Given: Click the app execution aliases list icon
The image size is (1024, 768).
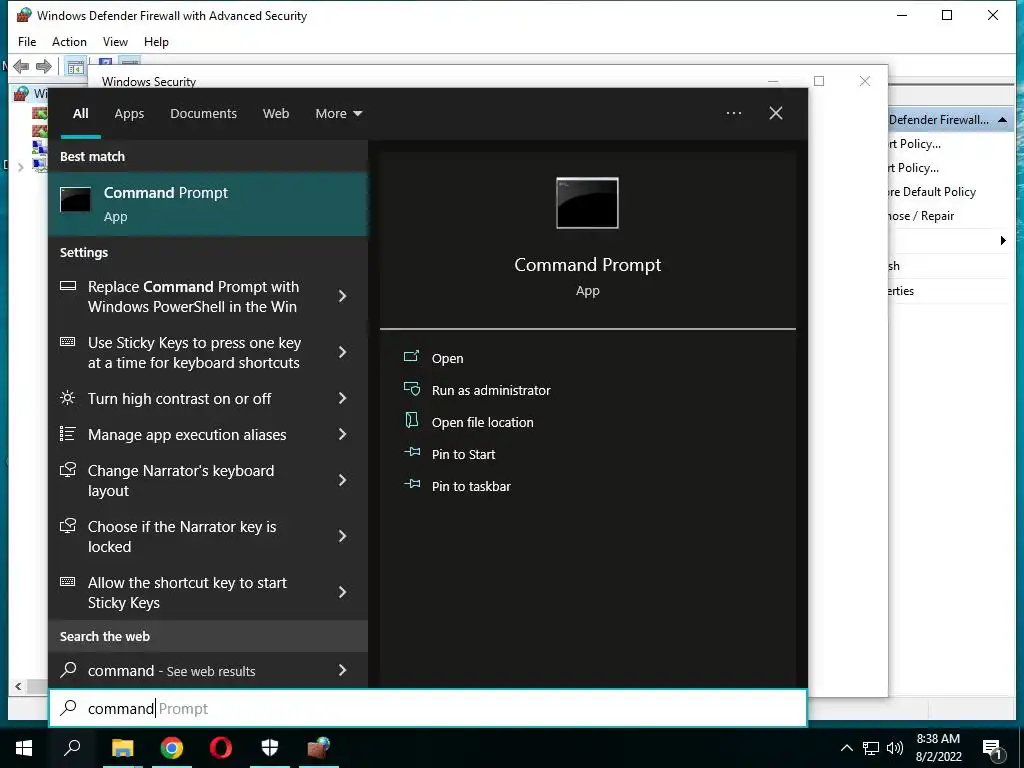Looking at the screenshot, I should (x=67, y=434).
